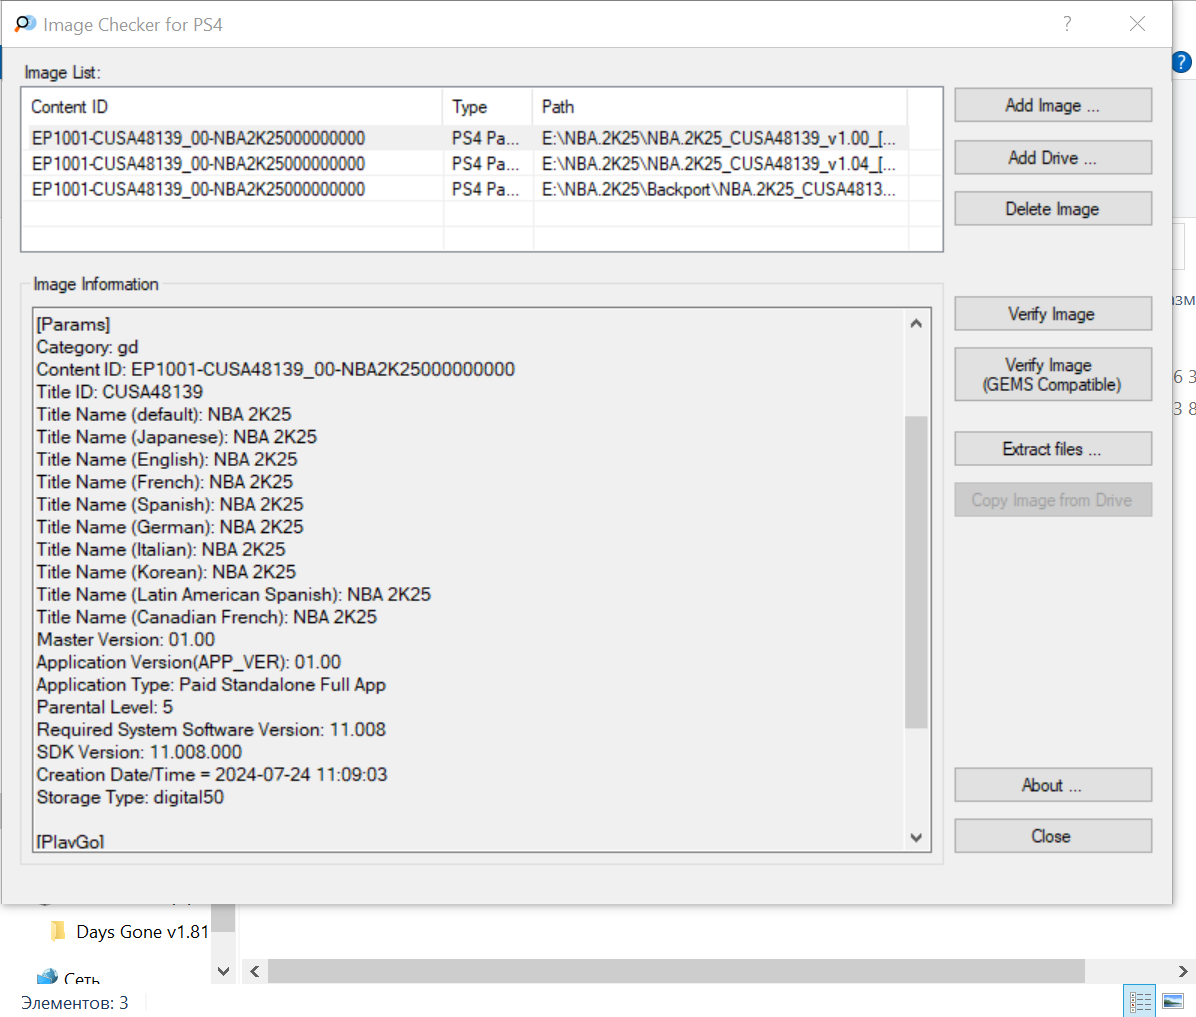Click the [Params] section header text
The image size is (1196, 1017).
point(73,324)
